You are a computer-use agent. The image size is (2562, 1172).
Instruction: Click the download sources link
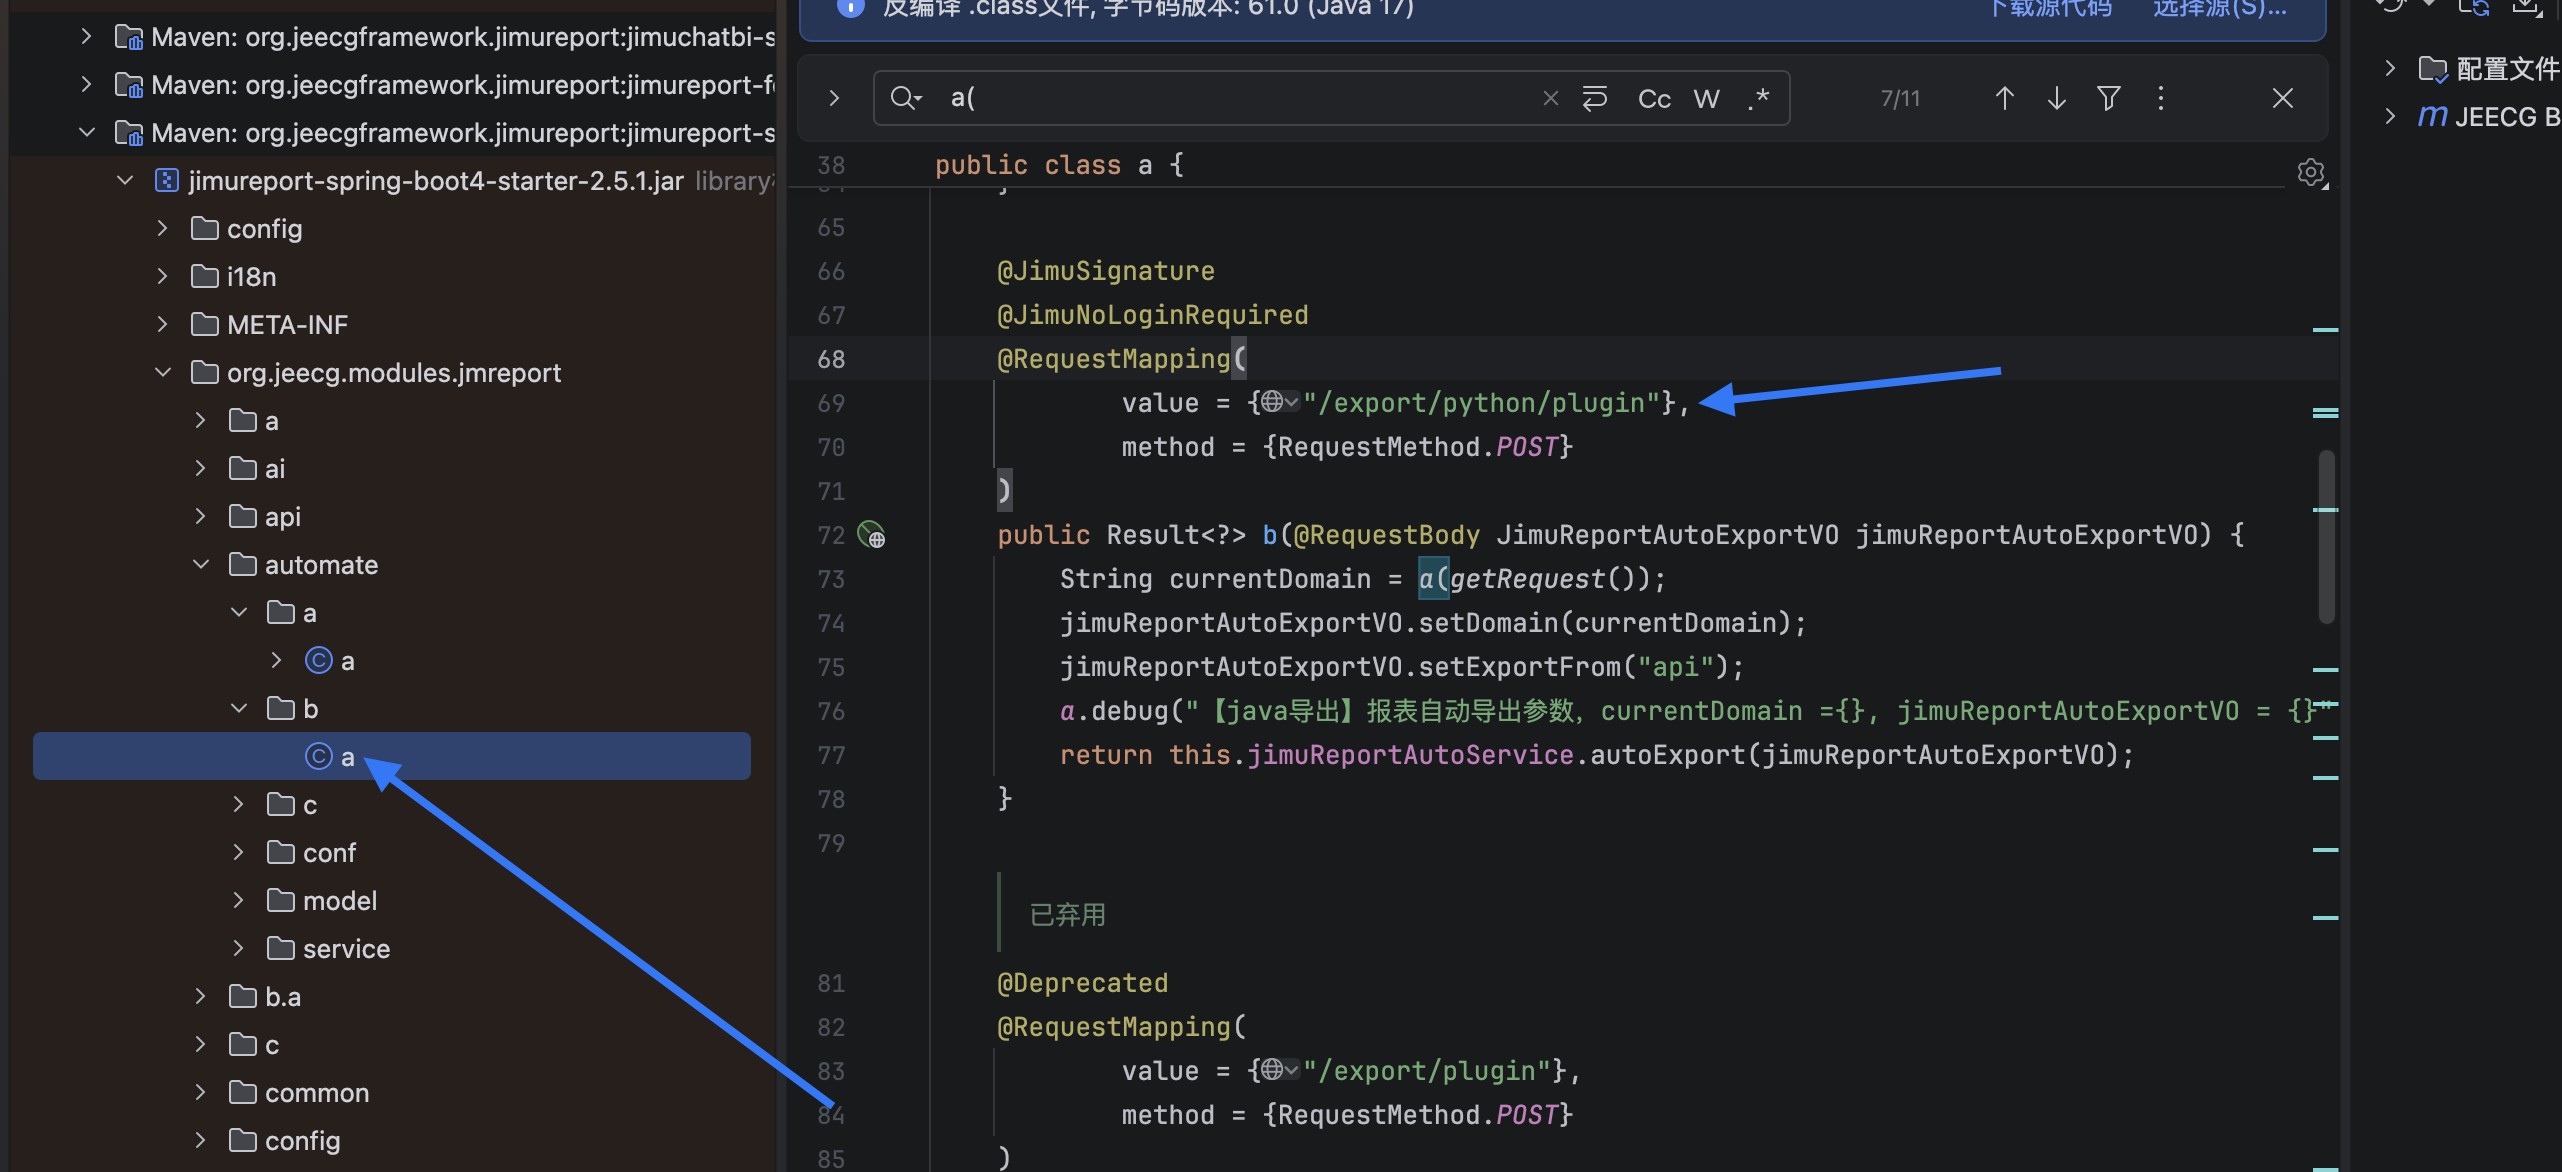click(x=2050, y=8)
